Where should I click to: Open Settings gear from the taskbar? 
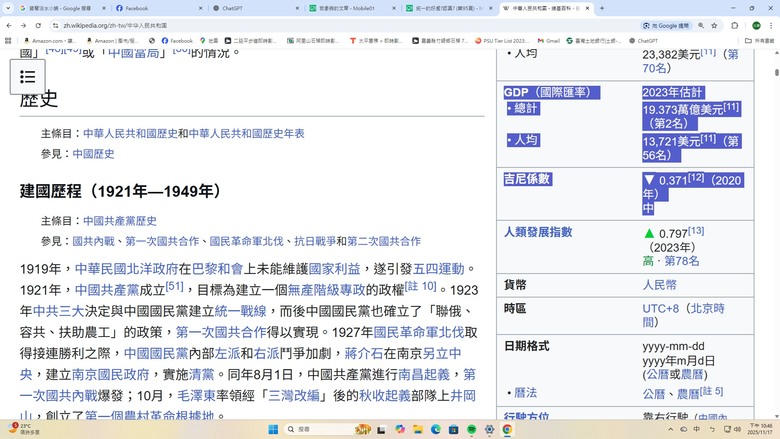[x=489, y=429]
